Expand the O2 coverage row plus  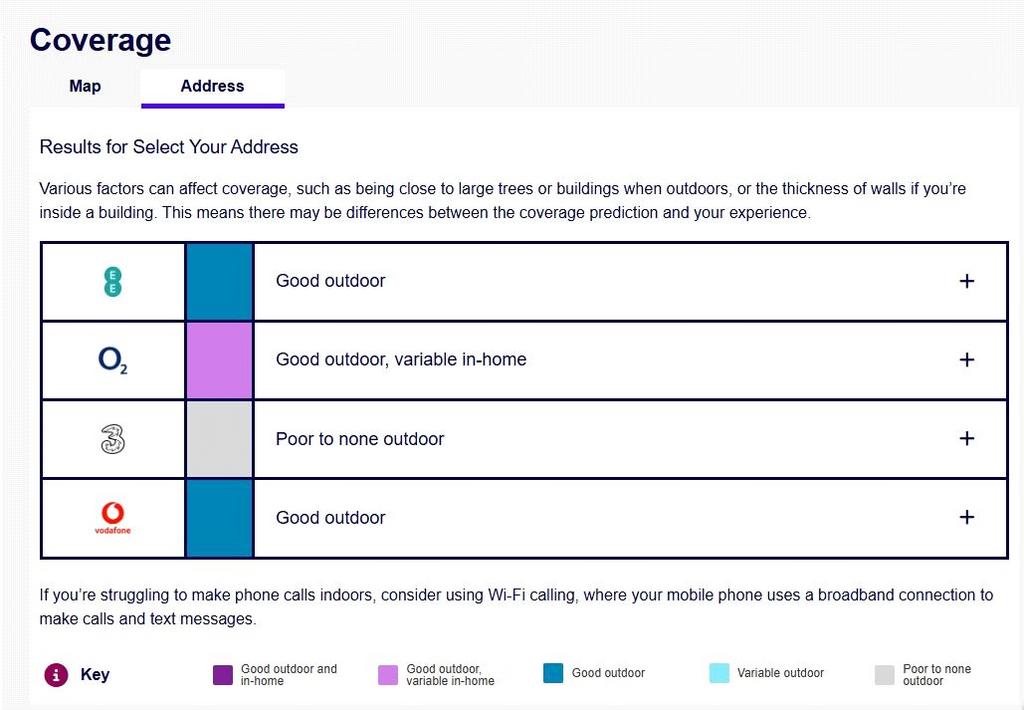pyautogui.click(x=967, y=360)
